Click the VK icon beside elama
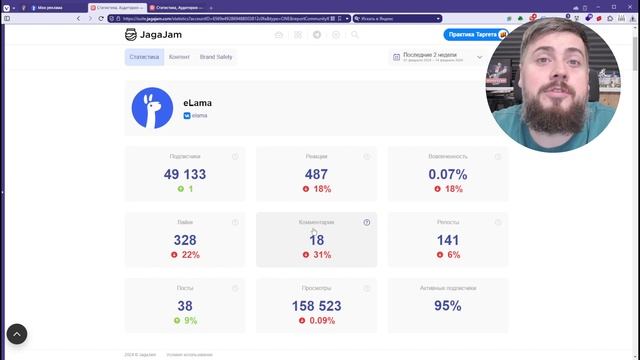 tap(187, 116)
